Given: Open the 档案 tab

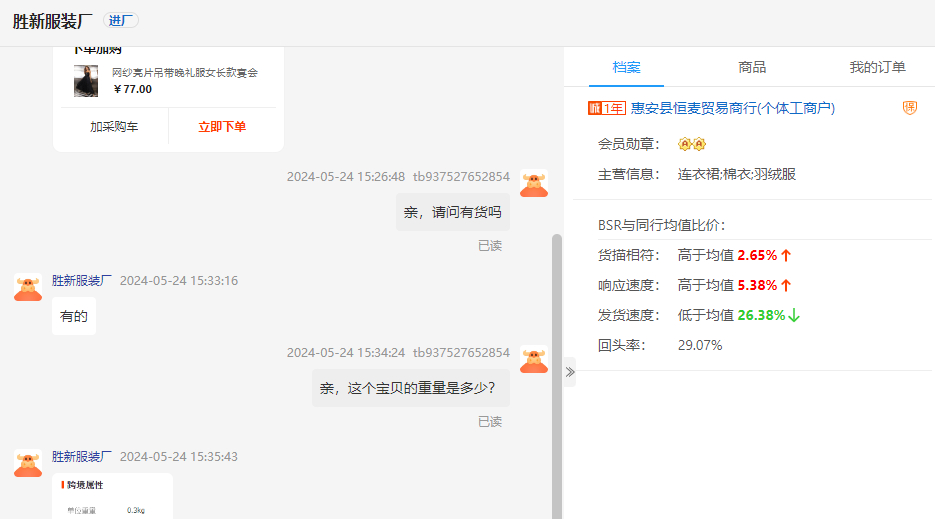Looking at the screenshot, I should point(626,67).
